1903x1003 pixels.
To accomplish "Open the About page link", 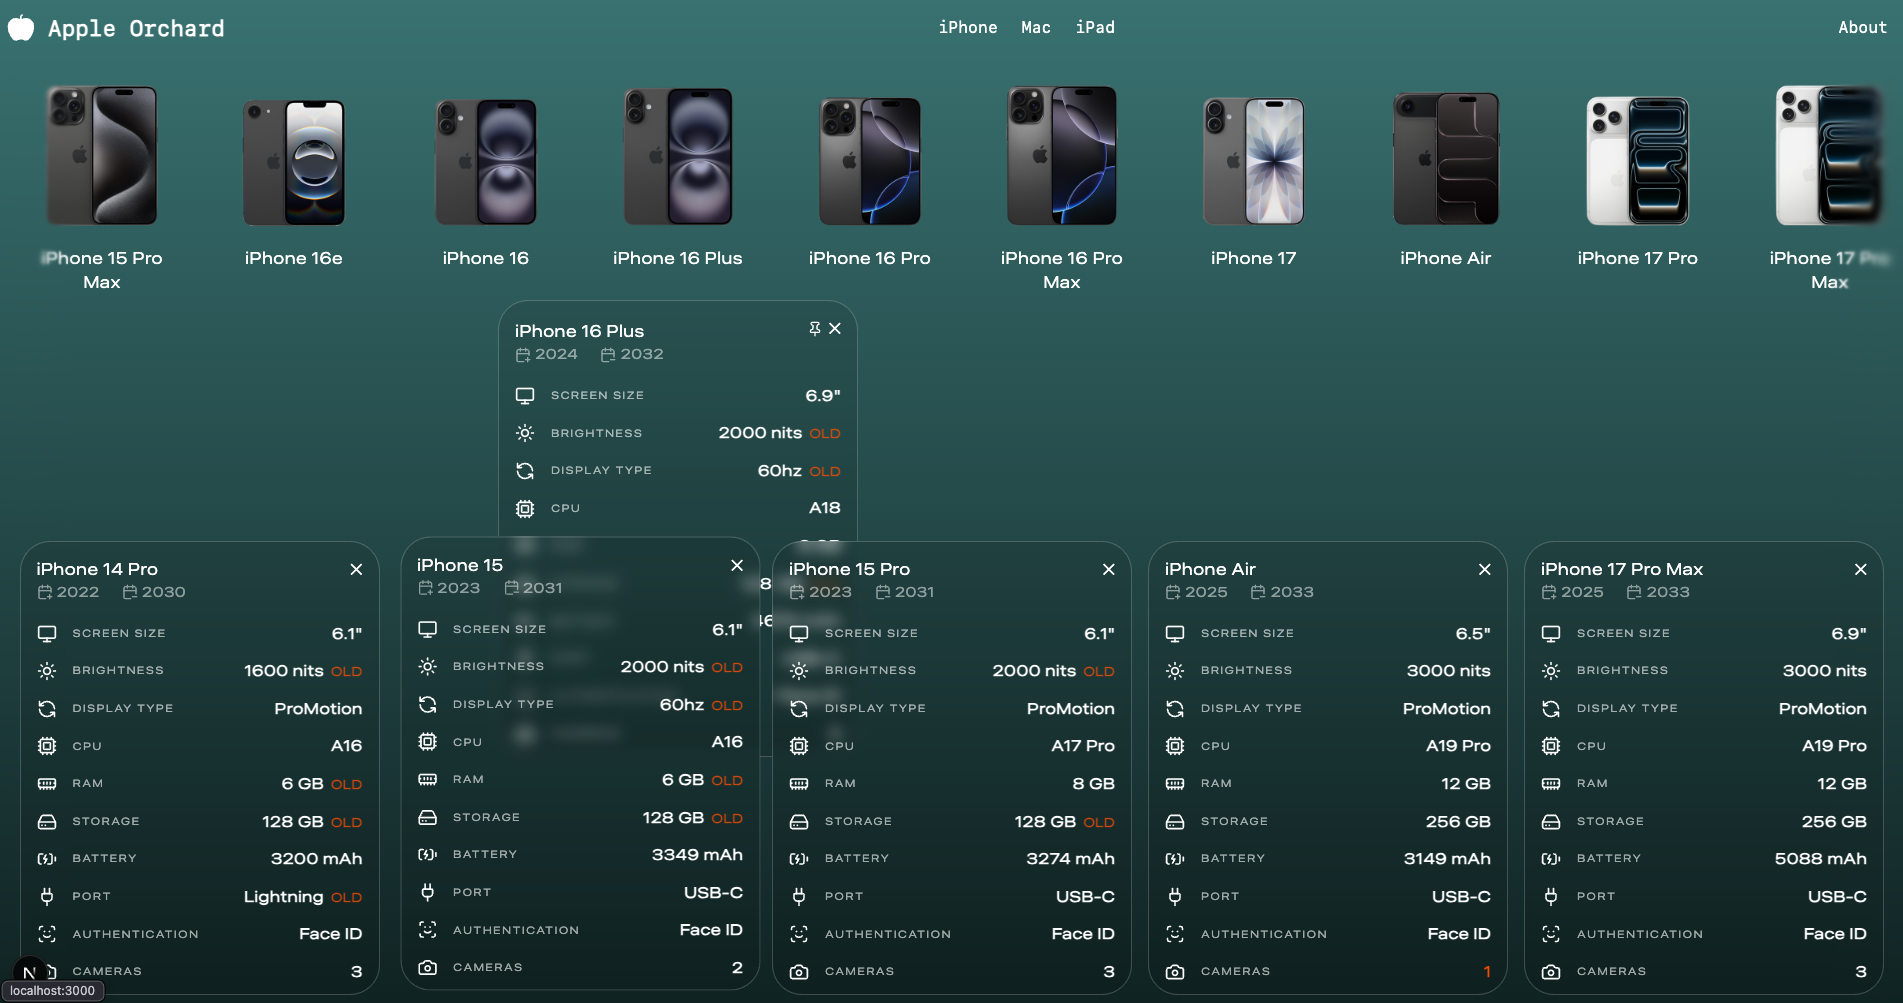I will [x=1861, y=28].
